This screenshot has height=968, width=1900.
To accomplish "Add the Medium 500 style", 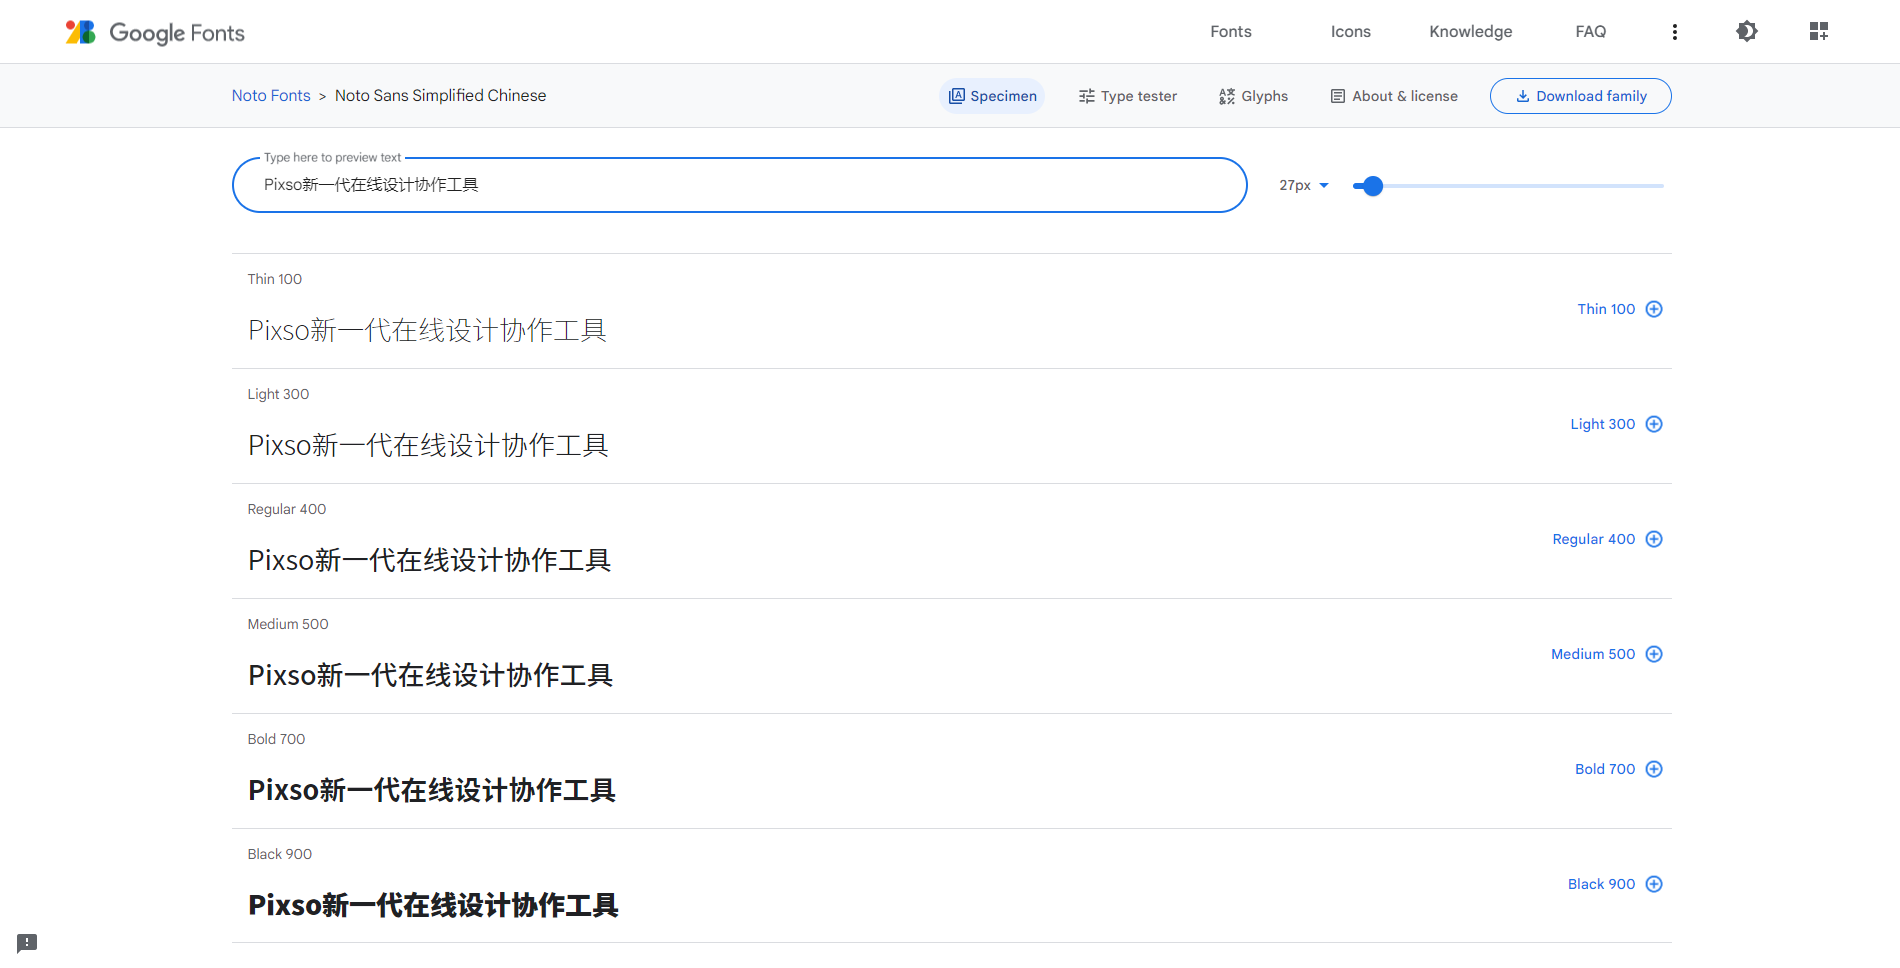I will (1607, 654).
